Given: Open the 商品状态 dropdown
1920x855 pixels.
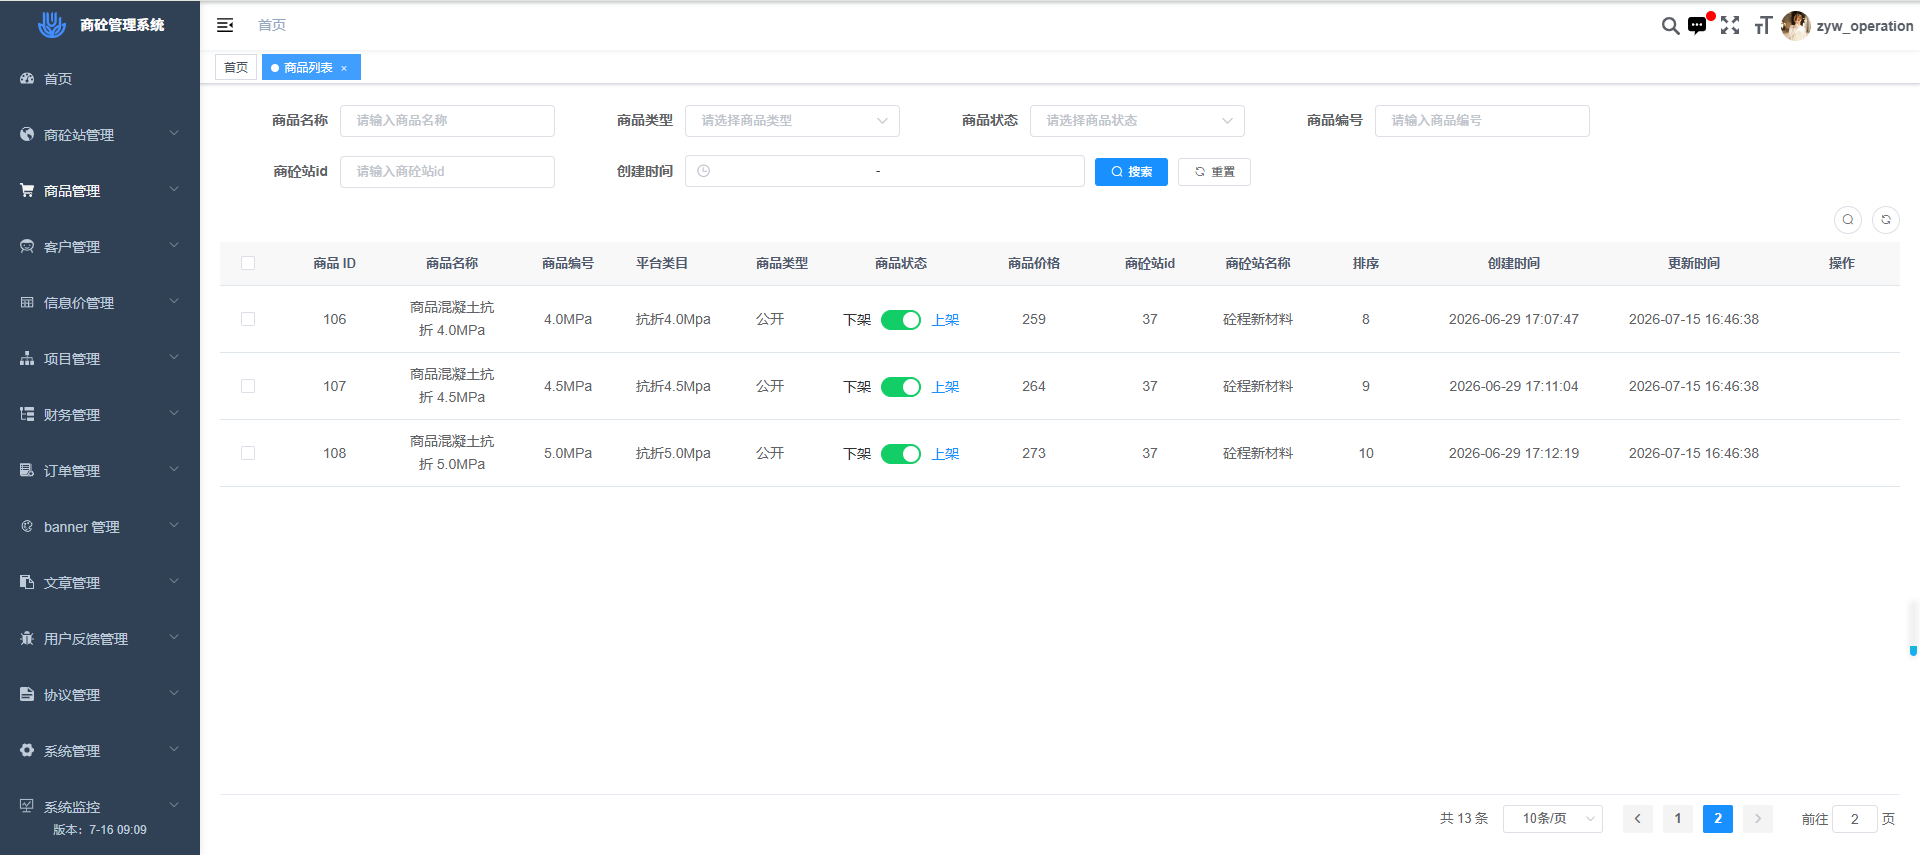Looking at the screenshot, I should click(x=1137, y=121).
